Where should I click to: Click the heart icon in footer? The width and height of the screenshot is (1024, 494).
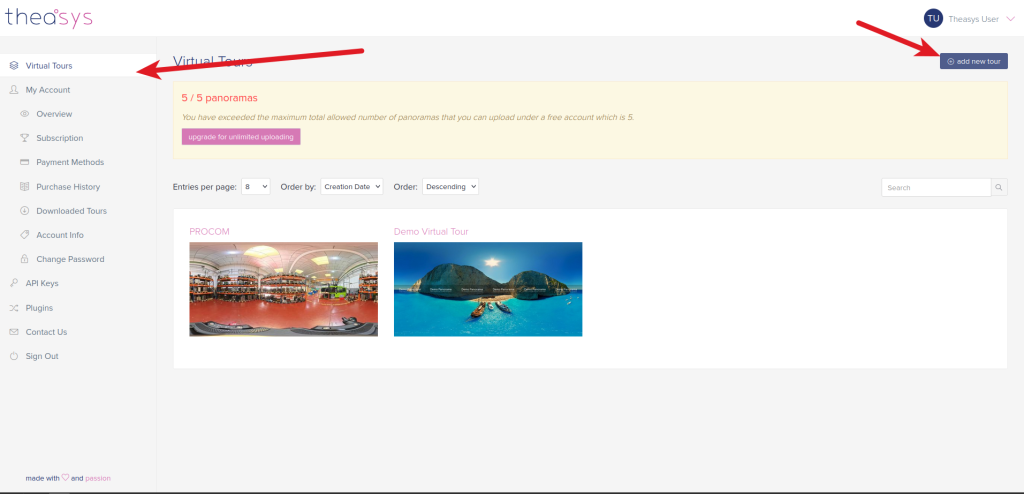pyautogui.click(x=65, y=478)
